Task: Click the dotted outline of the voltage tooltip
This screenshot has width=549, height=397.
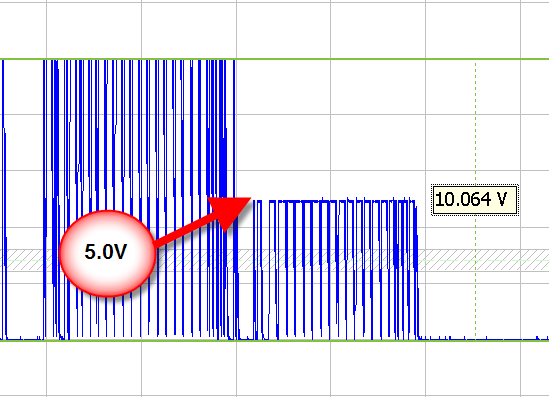Action: (475, 185)
